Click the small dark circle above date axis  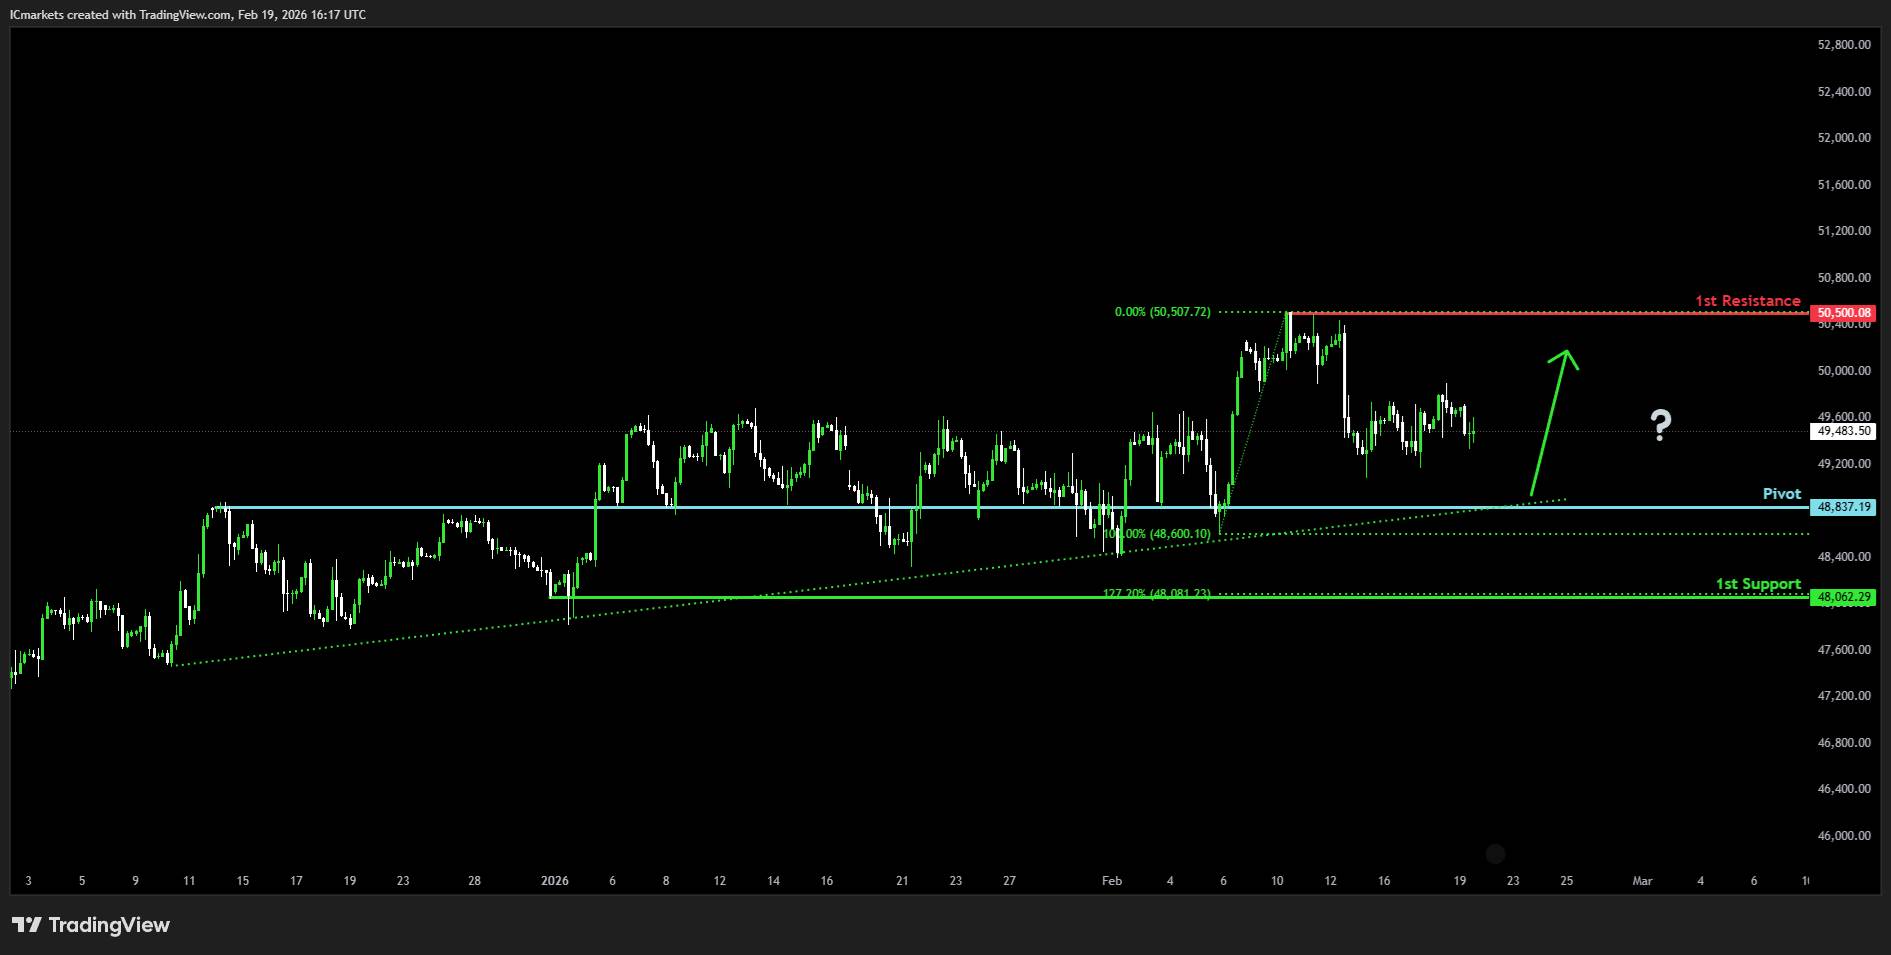(x=1495, y=853)
